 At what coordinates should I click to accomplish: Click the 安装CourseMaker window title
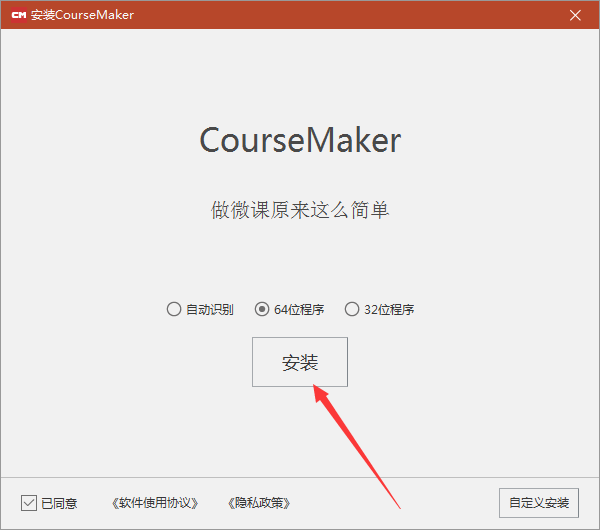click(82, 15)
